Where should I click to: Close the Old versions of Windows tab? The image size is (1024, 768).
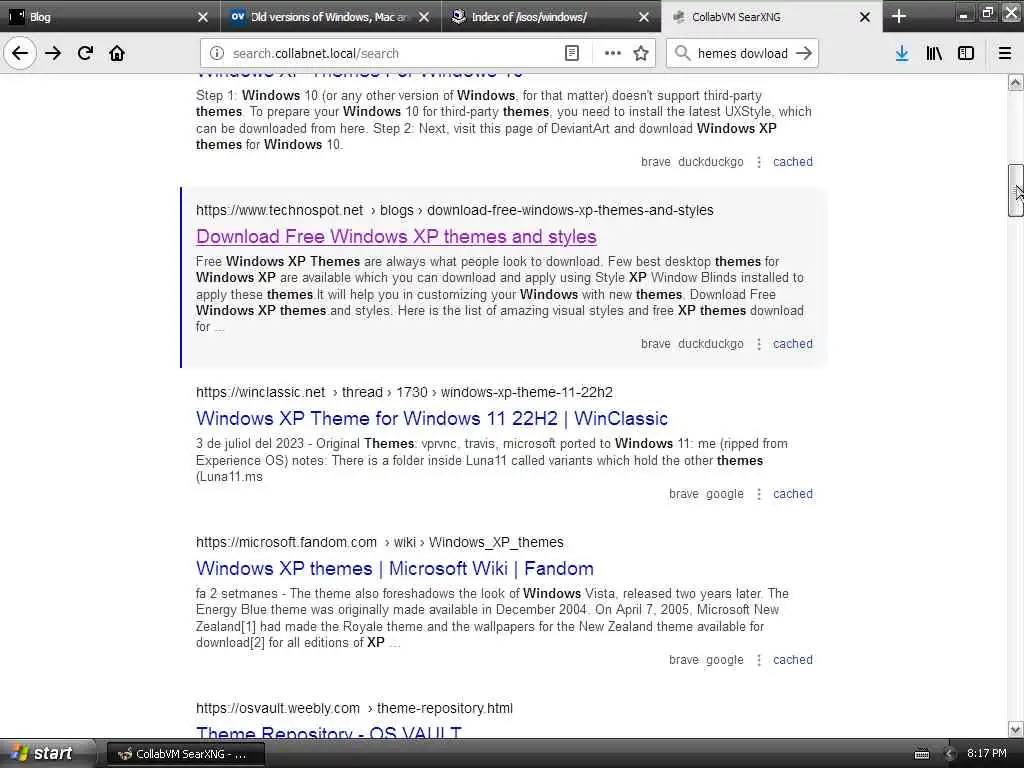424,17
